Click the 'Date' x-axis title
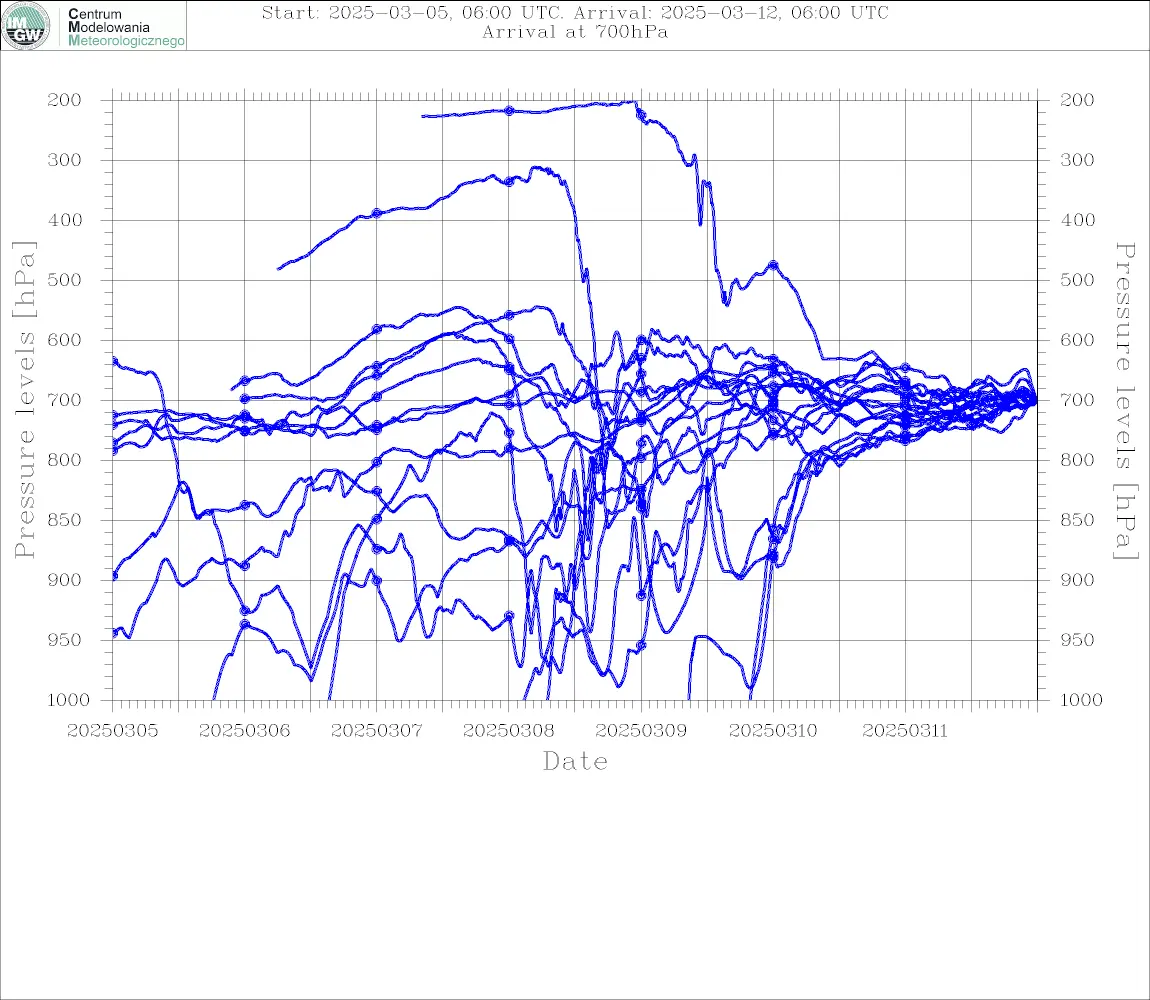This screenshot has height=1000, width=1150. (x=575, y=761)
